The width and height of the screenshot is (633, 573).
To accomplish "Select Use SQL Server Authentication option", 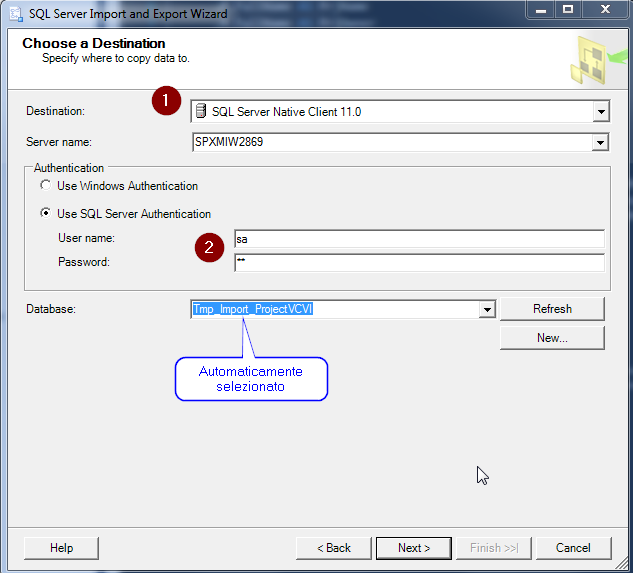I will [45, 213].
